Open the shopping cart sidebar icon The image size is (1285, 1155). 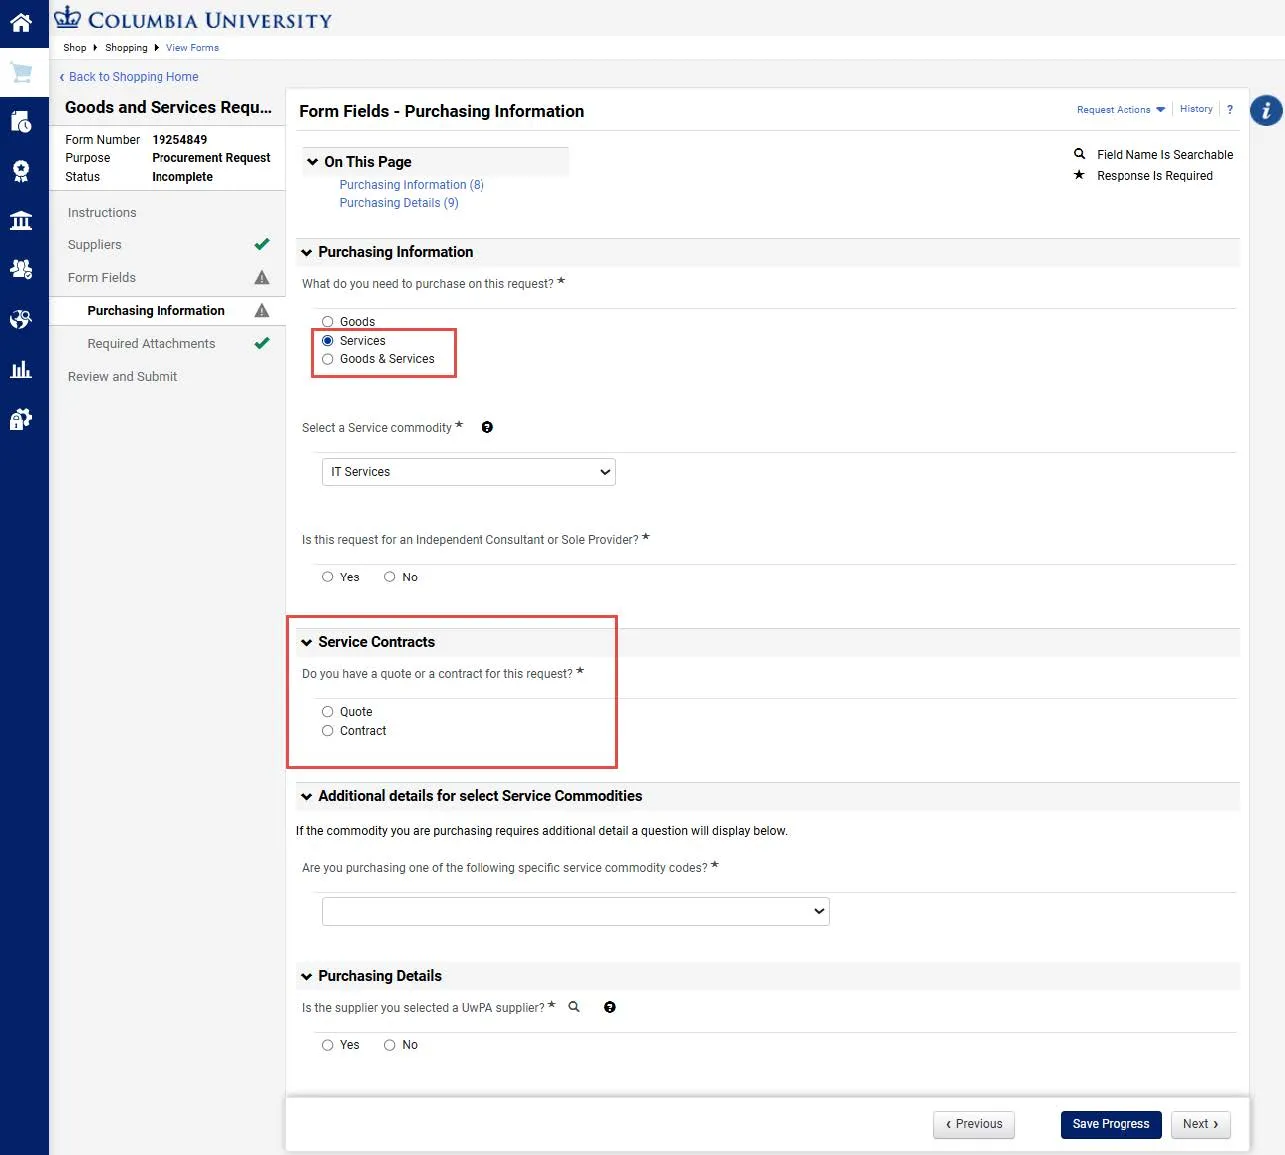pos(21,72)
